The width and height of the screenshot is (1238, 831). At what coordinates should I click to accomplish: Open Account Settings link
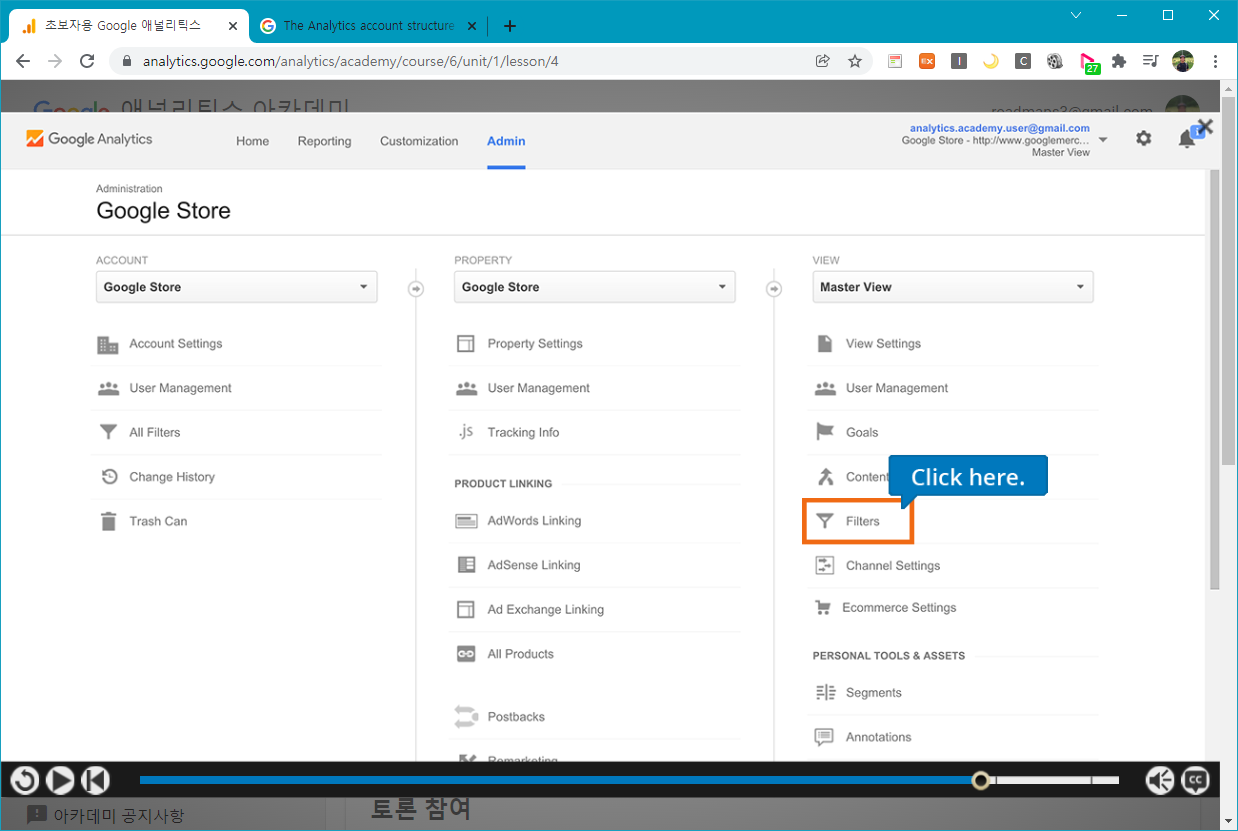pos(176,344)
